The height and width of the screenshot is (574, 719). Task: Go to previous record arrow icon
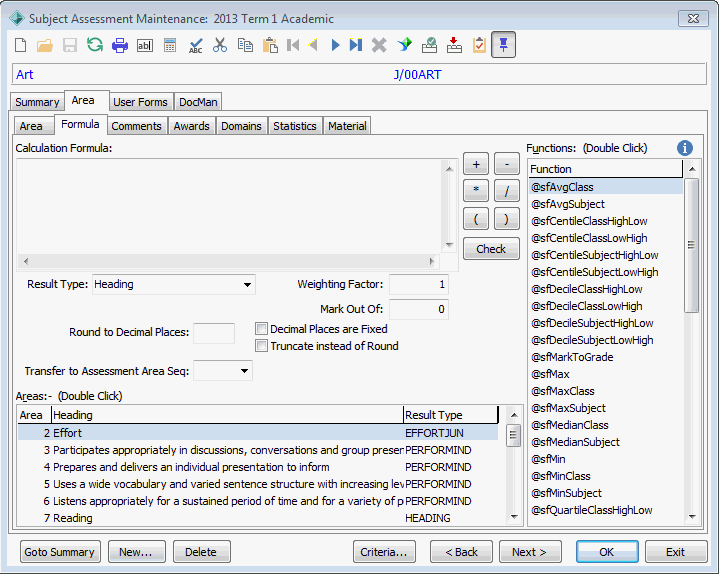[314, 45]
